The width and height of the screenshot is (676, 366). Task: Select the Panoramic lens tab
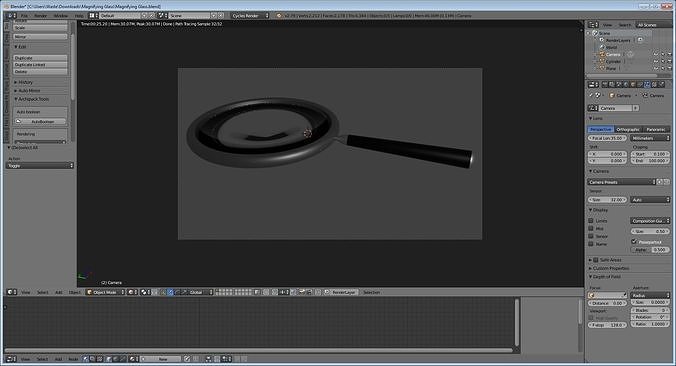(x=656, y=129)
